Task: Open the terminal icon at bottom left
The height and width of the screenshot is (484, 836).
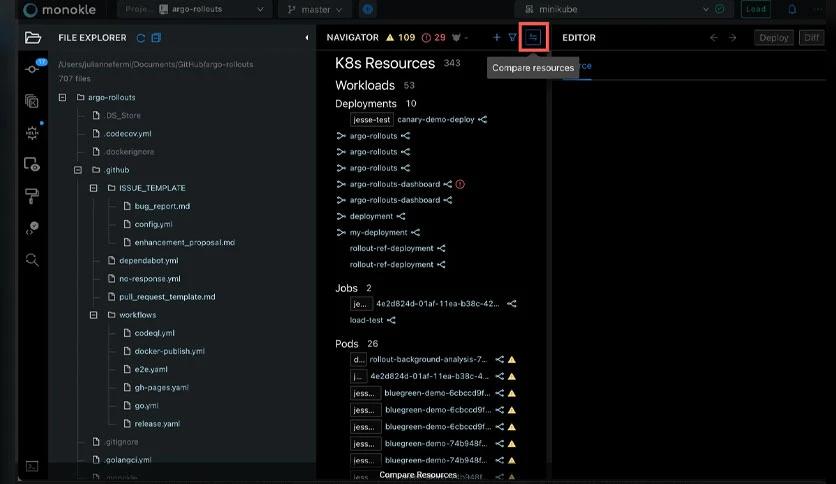Action: point(32,466)
